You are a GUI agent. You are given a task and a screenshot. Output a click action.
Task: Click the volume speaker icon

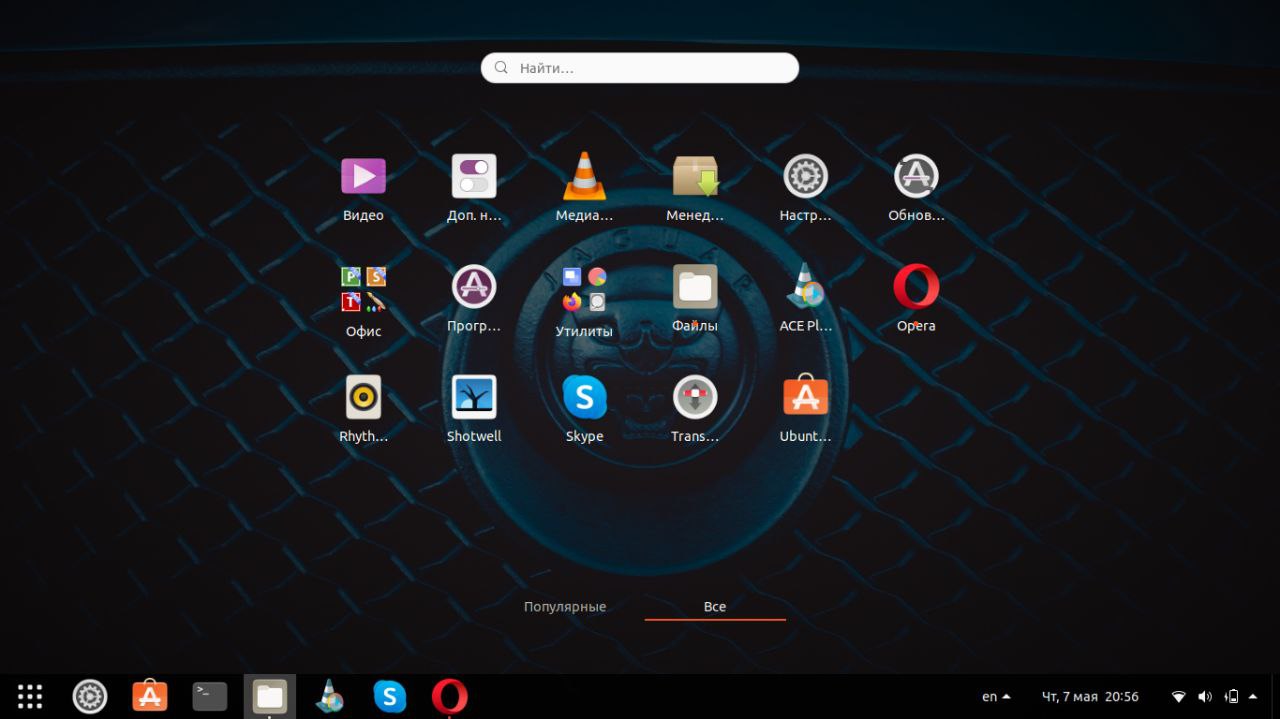tap(1205, 697)
